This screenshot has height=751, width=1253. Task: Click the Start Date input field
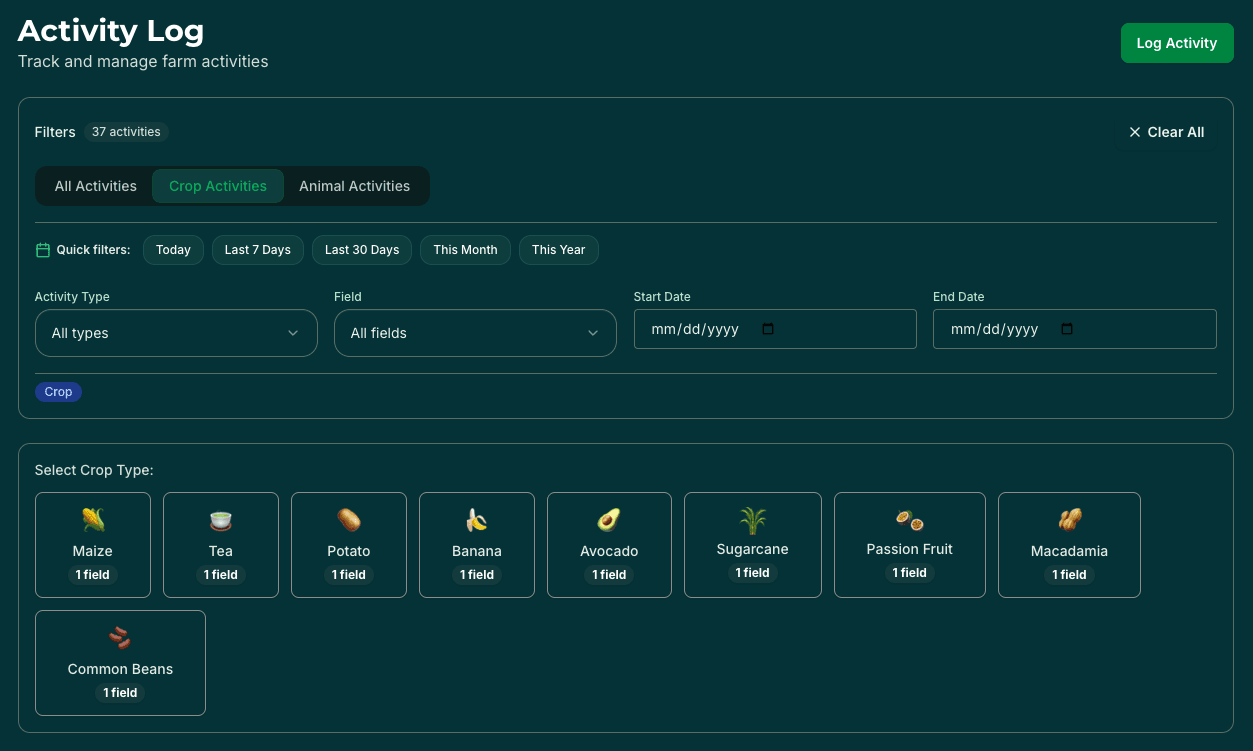click(775, 328)
